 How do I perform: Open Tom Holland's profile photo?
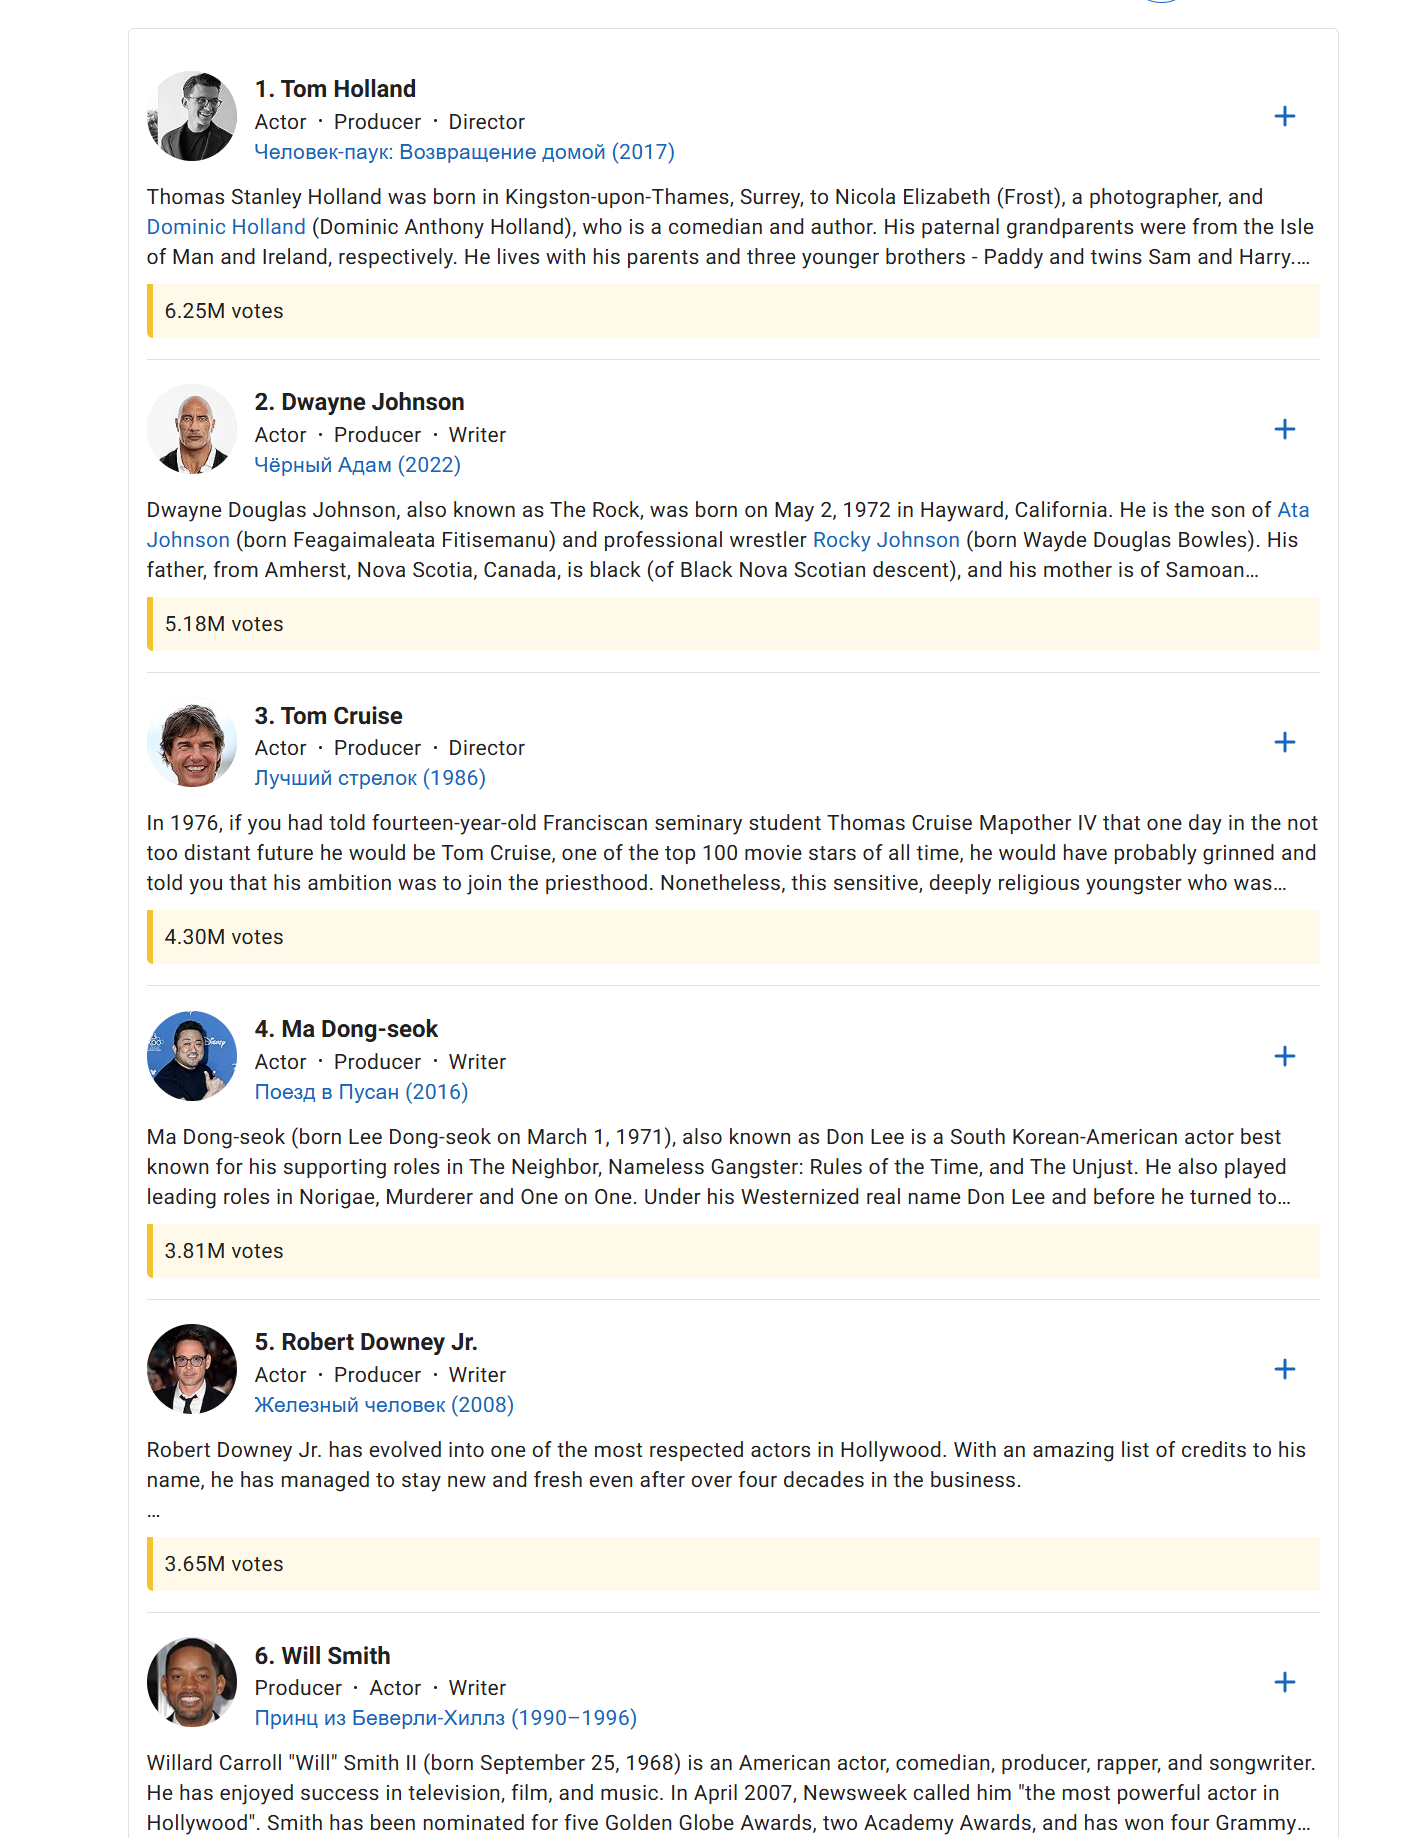click(x=192, y=116)
